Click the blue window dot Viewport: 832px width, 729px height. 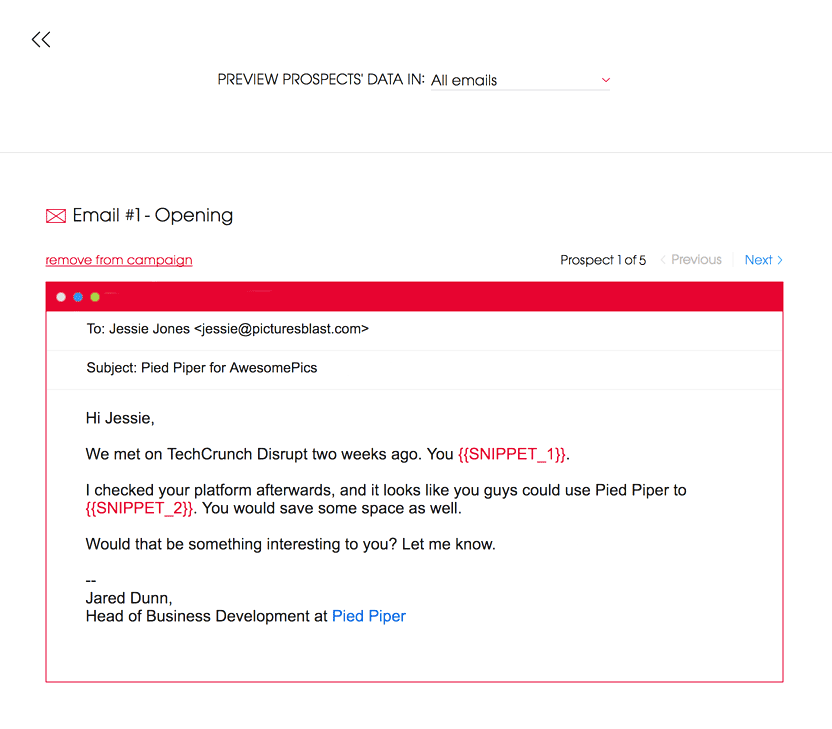coord(78,297)
